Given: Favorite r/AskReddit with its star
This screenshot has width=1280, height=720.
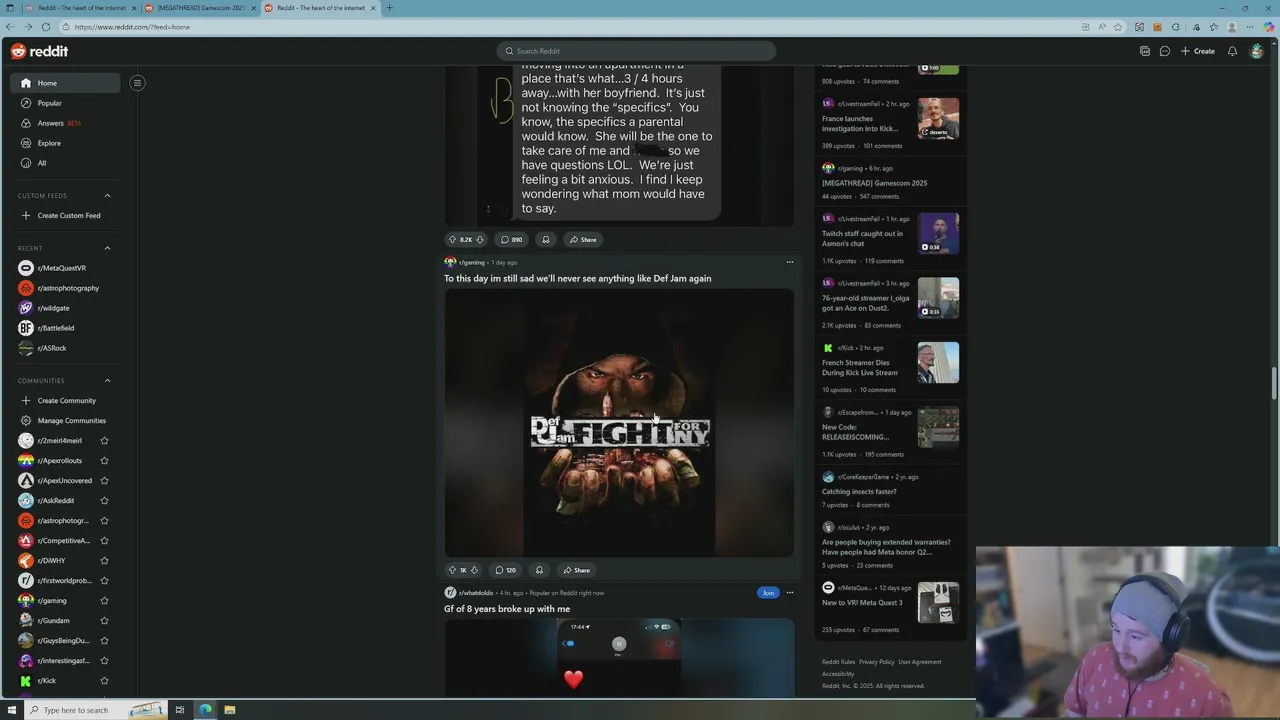Looking at the screenshot, I should pyautogui.click(x=104, y=500).
